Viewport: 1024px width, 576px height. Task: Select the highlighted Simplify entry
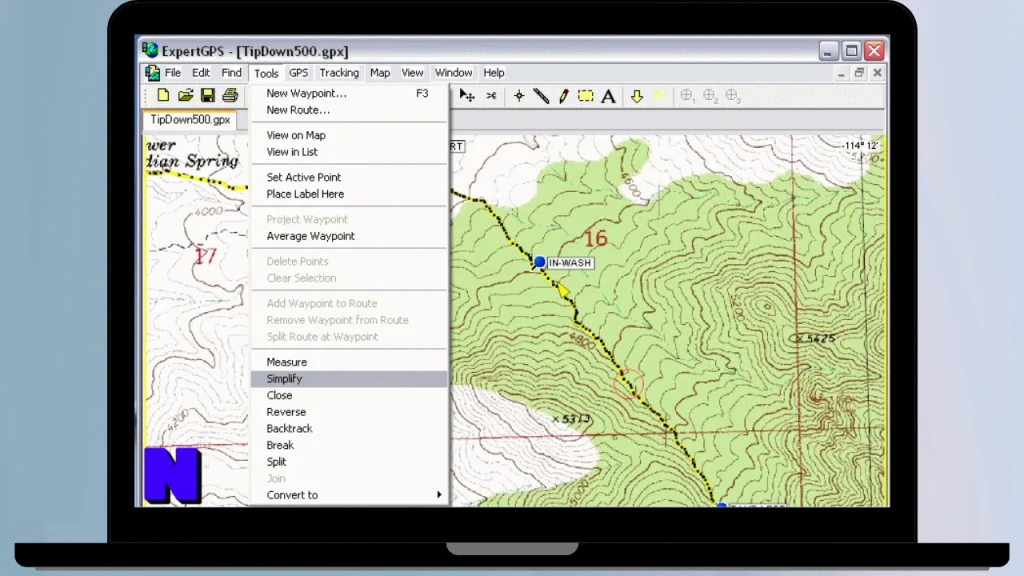pos(349,379)
